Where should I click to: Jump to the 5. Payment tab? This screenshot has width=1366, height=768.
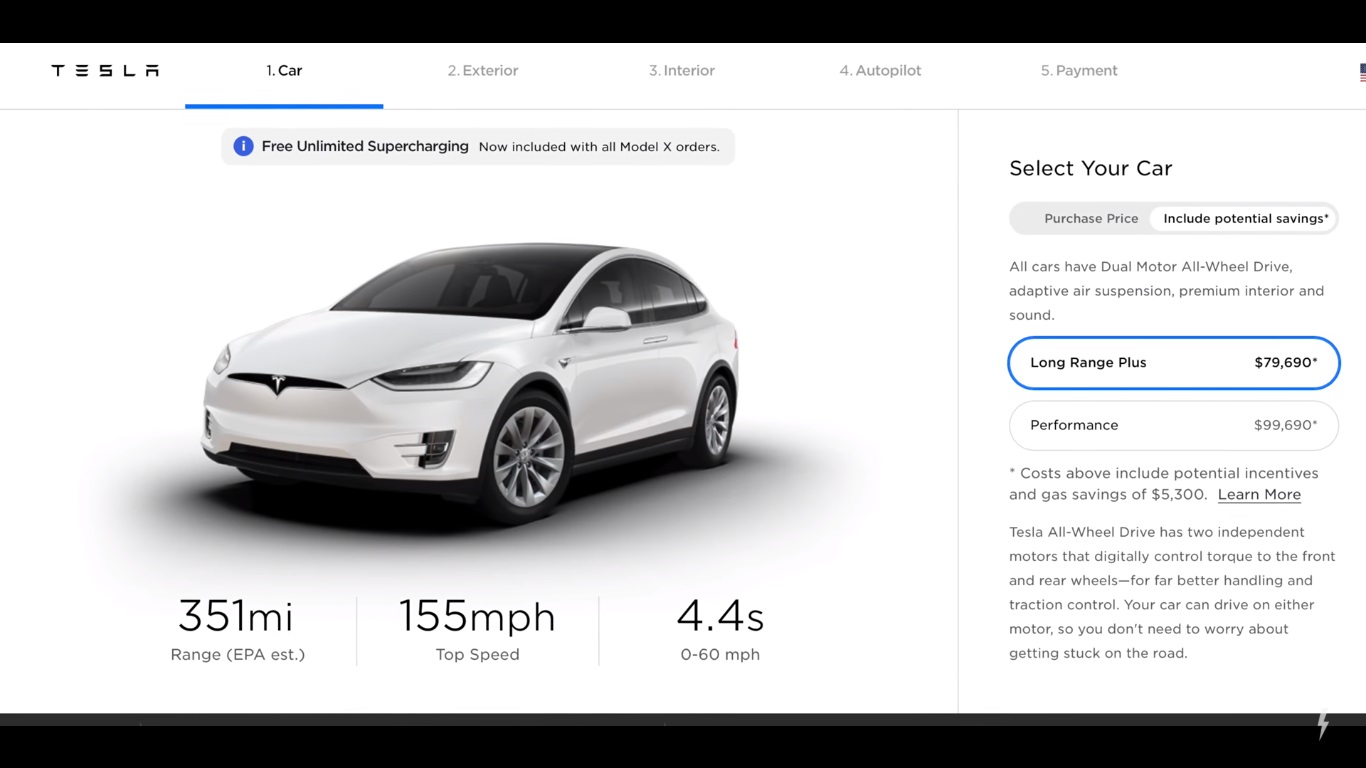pos(1079,71)
